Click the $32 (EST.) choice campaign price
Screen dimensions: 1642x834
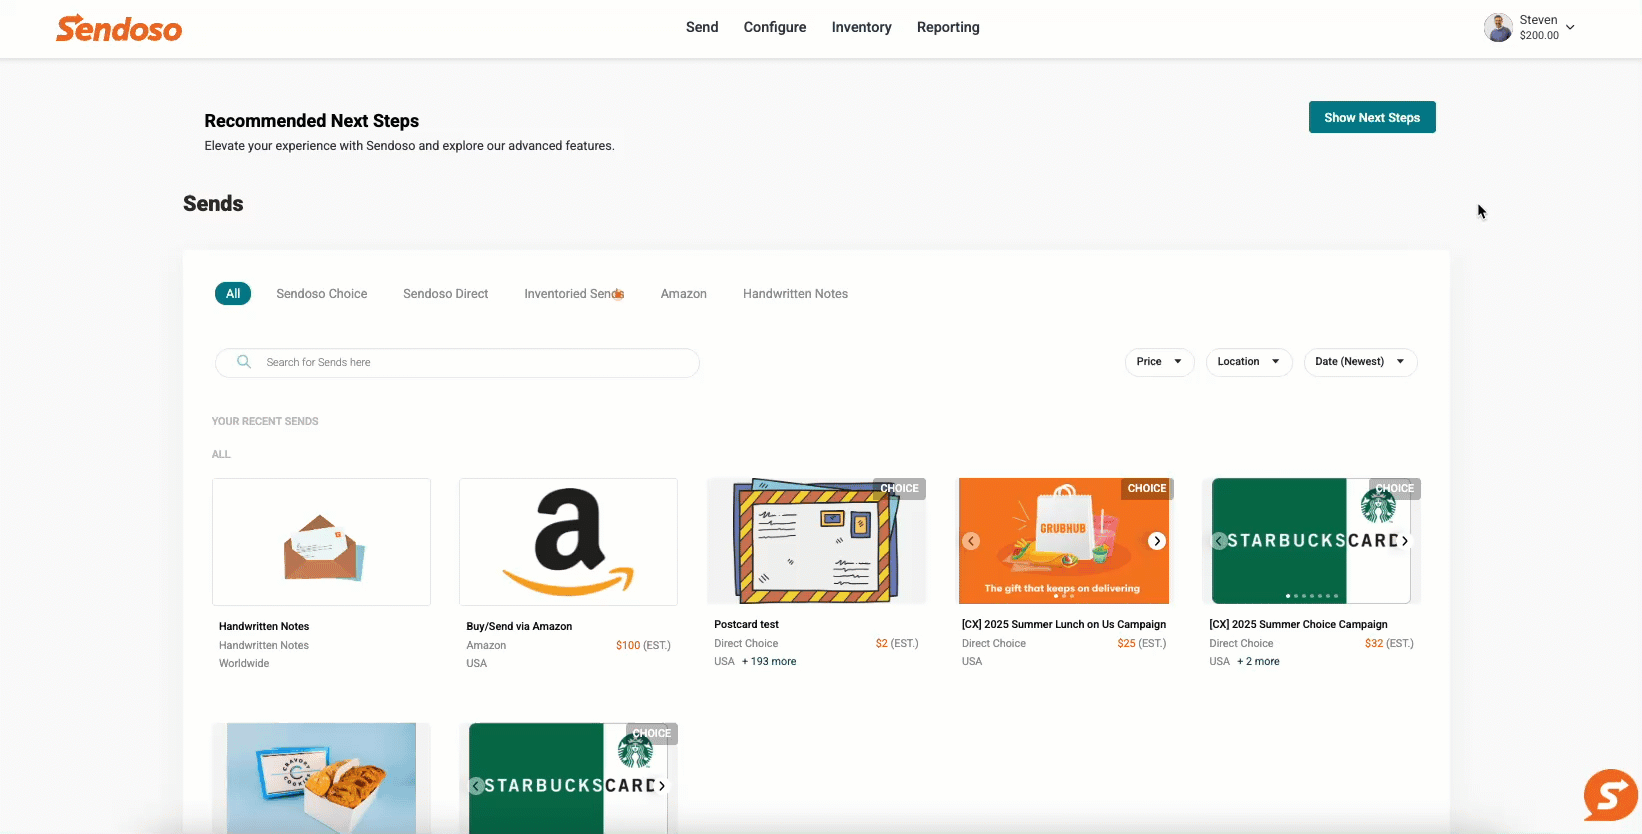[1389, 643]
